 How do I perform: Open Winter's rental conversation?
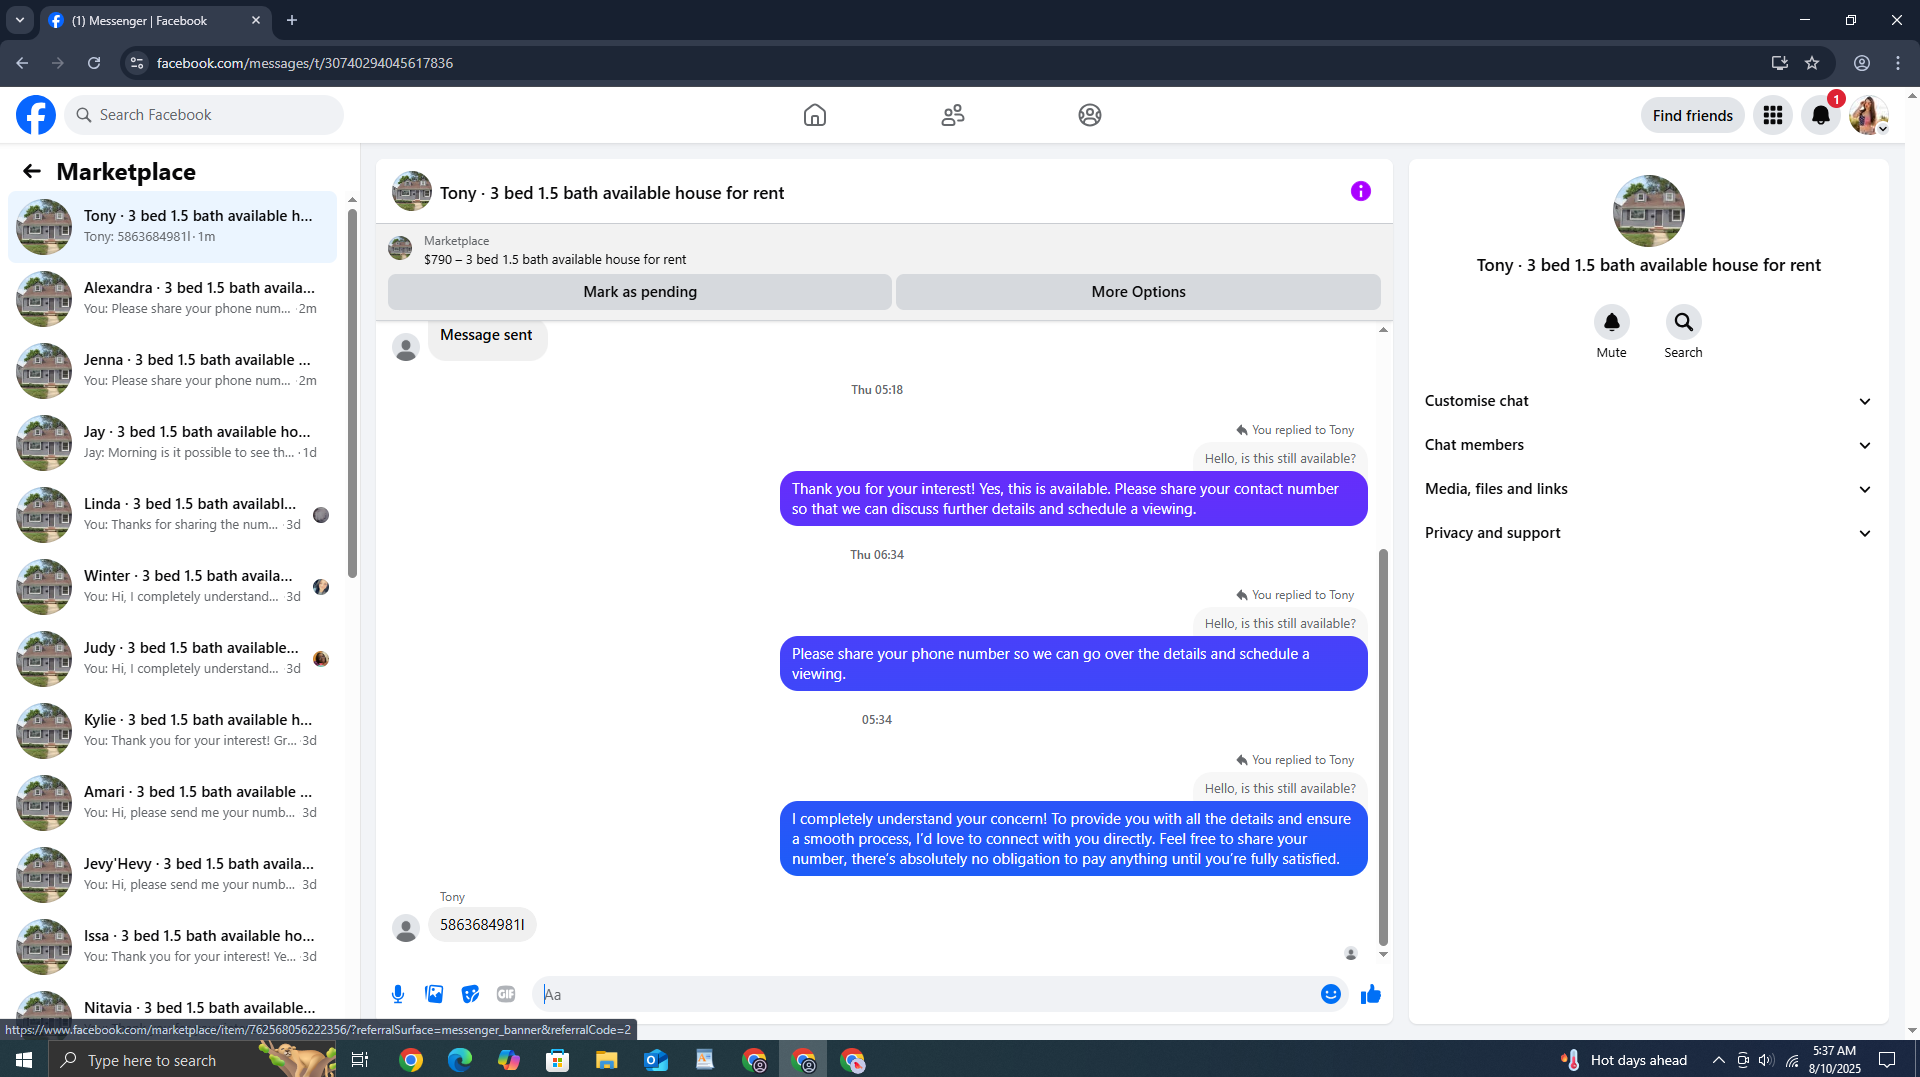pyautogui.click(x=172, y=586)
